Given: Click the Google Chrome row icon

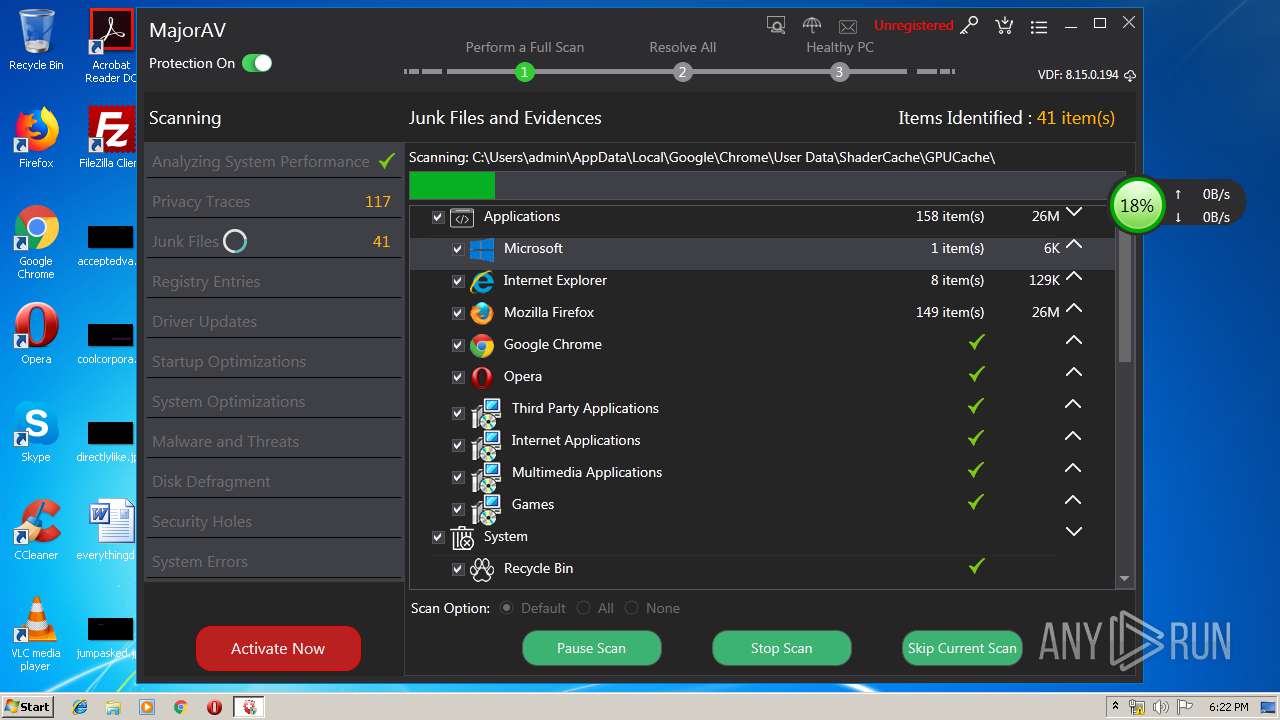Looking at the screenshot, I should pos(482,345).
